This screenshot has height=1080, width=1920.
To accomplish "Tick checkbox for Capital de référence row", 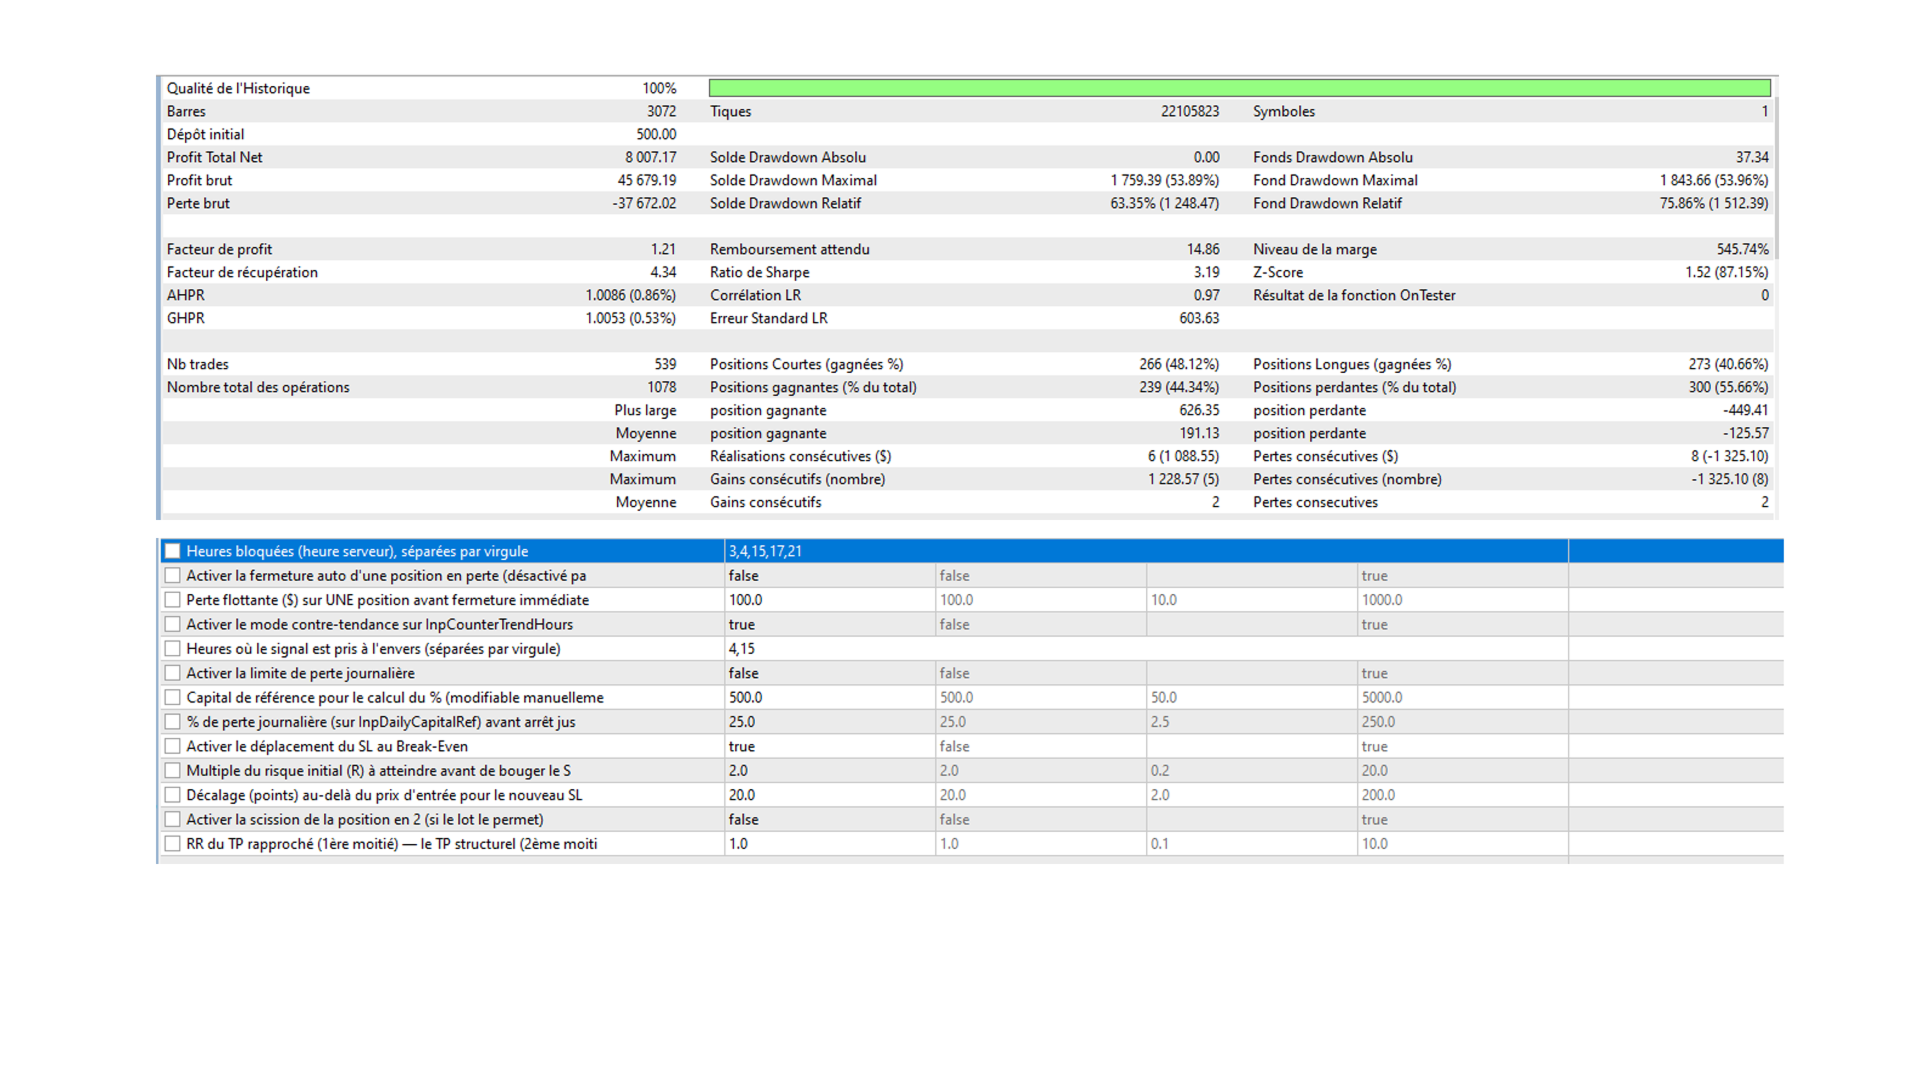I will coord(173,697).
